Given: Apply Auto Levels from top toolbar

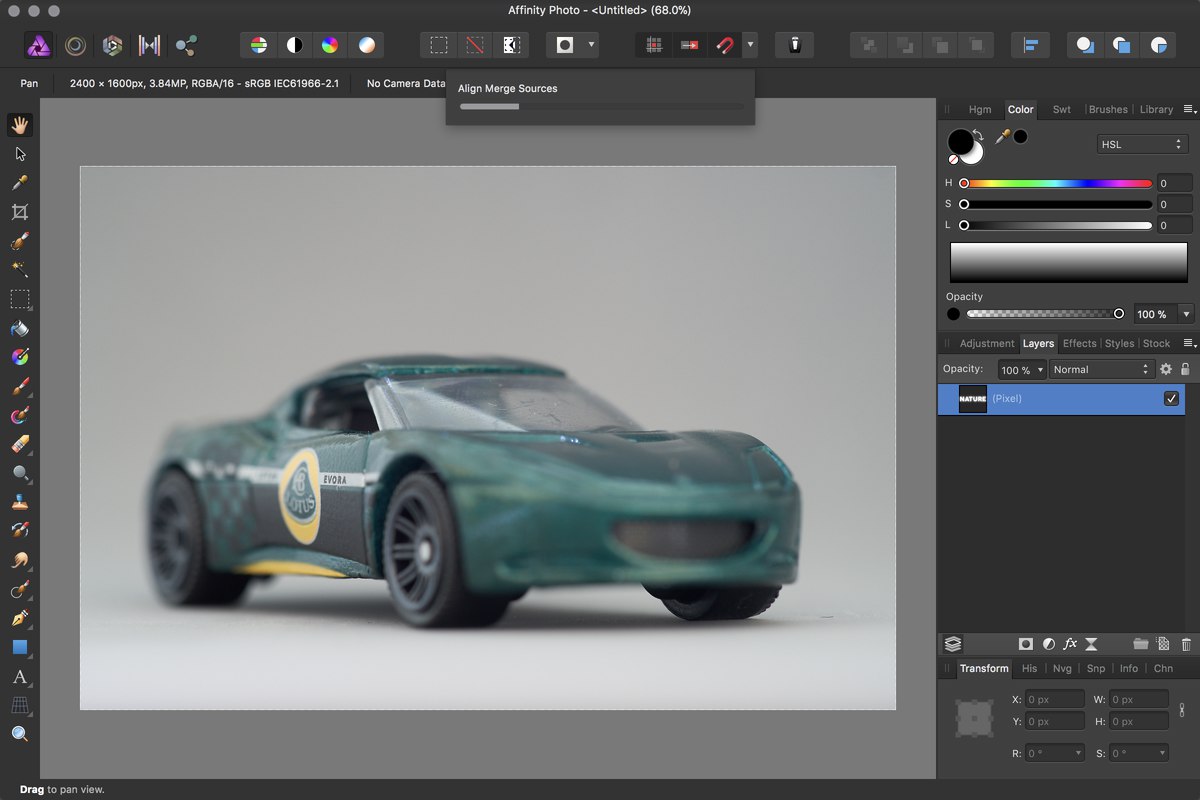Looking at the screenshot, I should pyautogui.click(x=259, y=45).
